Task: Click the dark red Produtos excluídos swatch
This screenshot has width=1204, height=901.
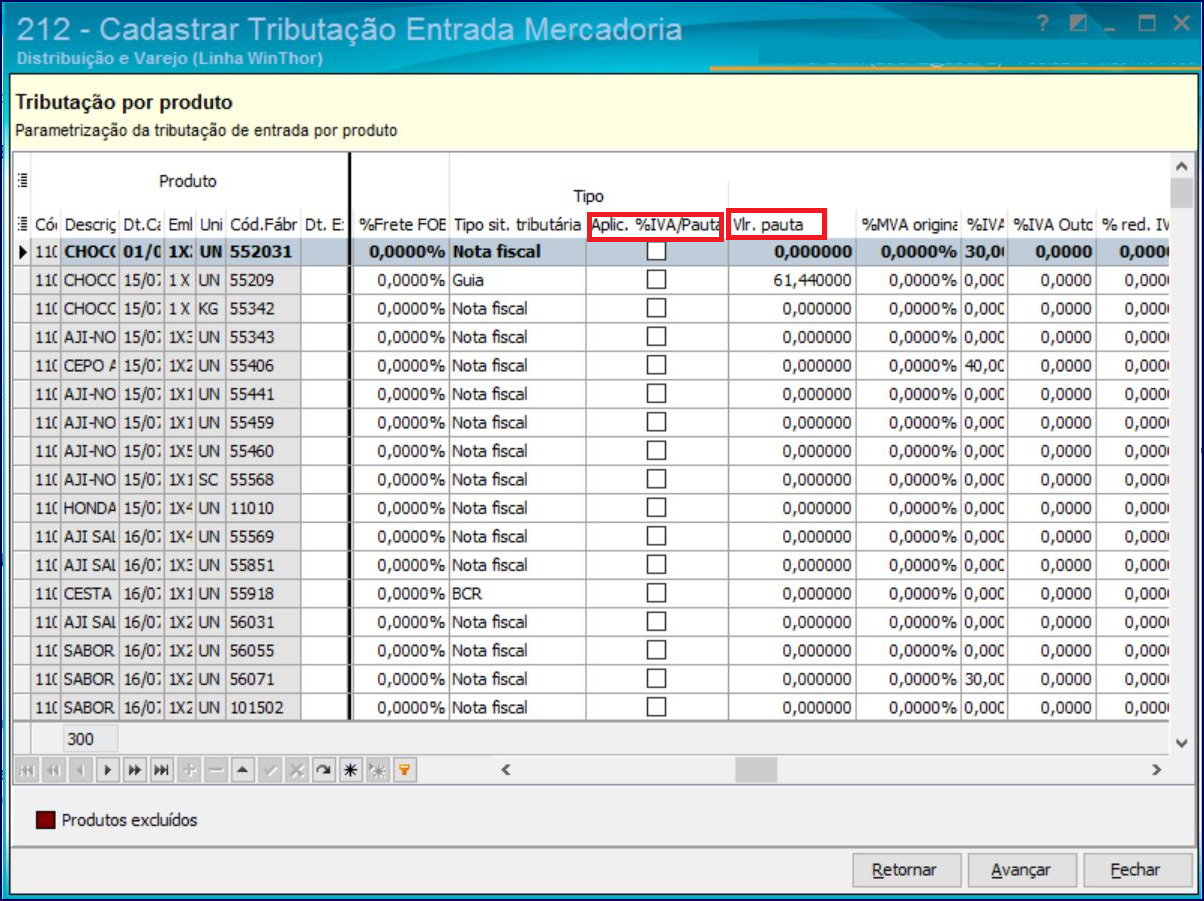Action: [45, 821]
